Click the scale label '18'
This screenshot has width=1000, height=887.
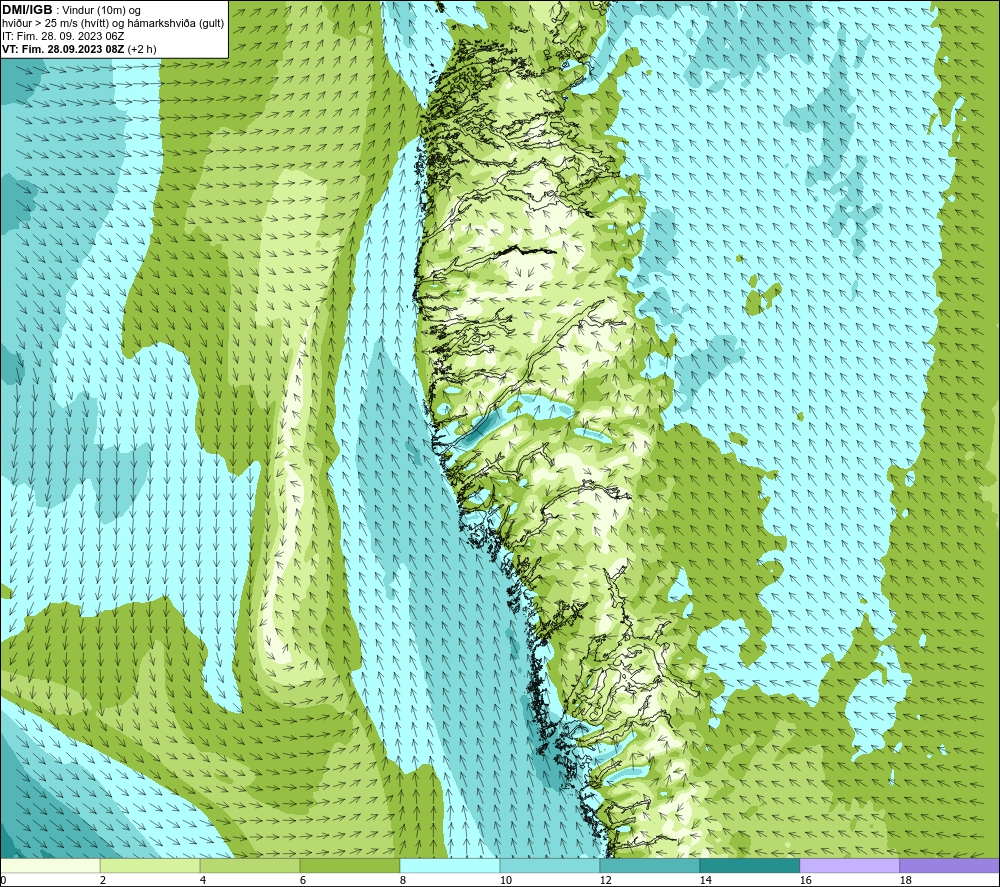[905, 881]
